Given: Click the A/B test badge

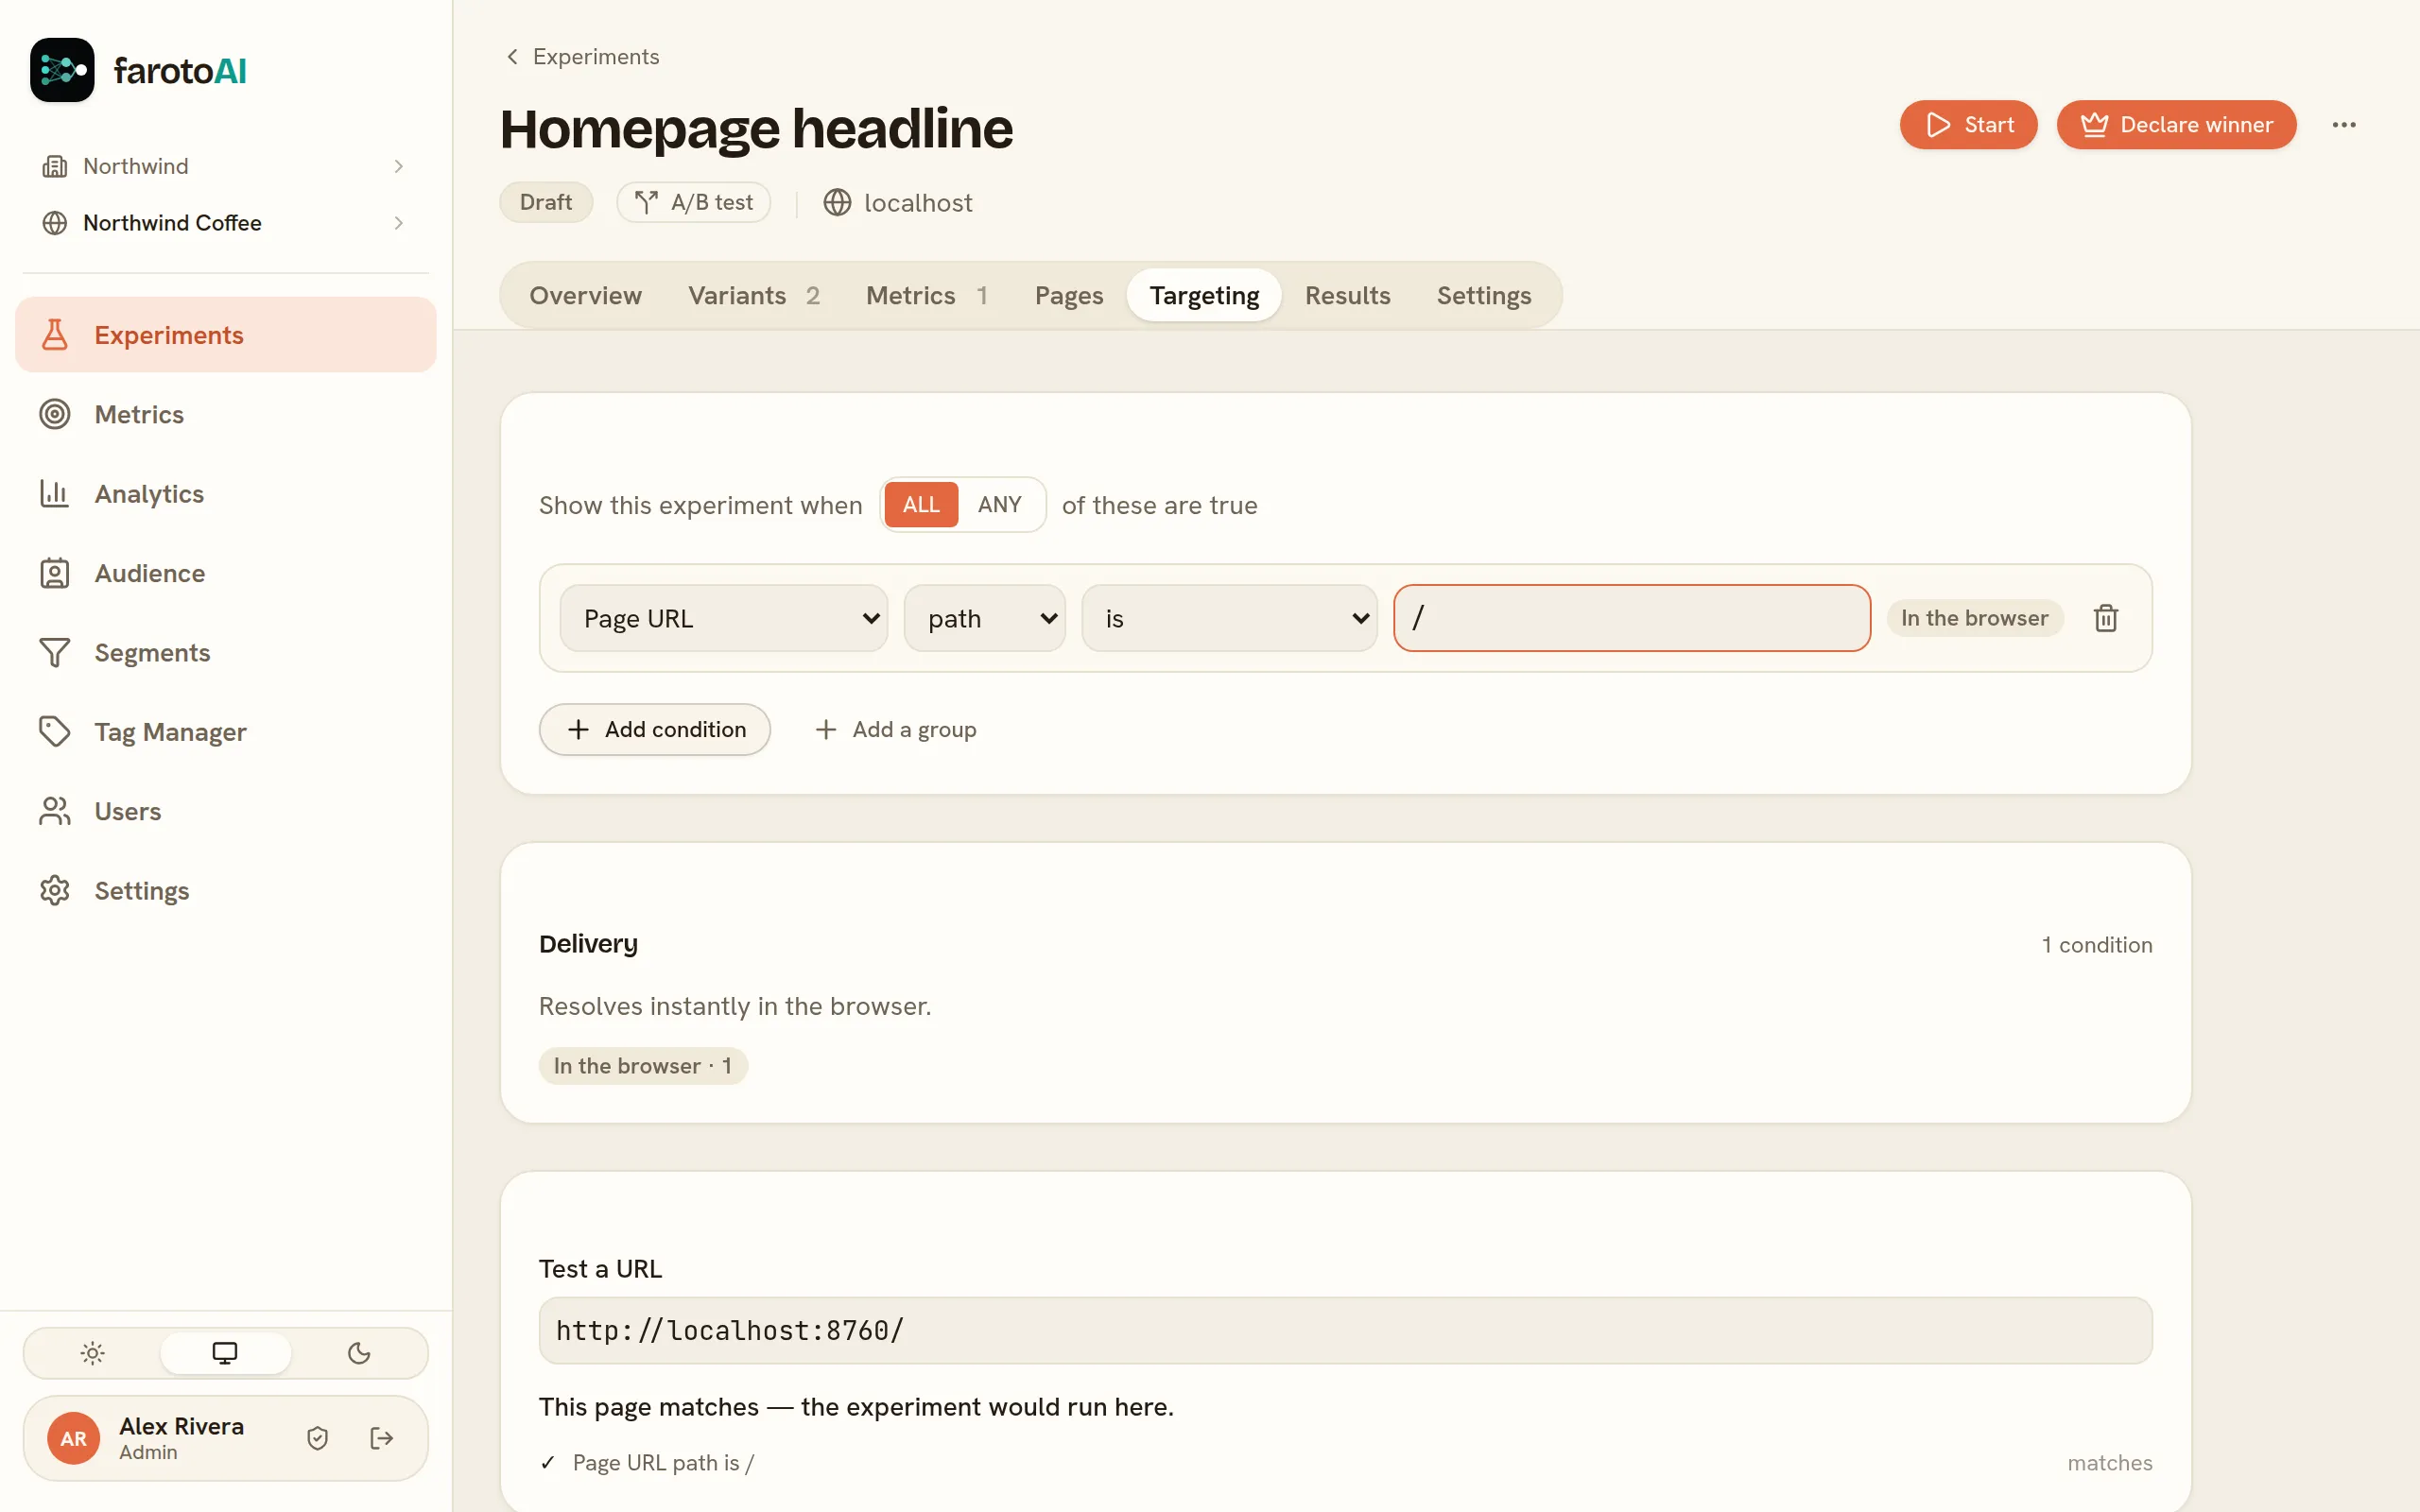Looking at the screenshot, I should (x=694, y=203).
